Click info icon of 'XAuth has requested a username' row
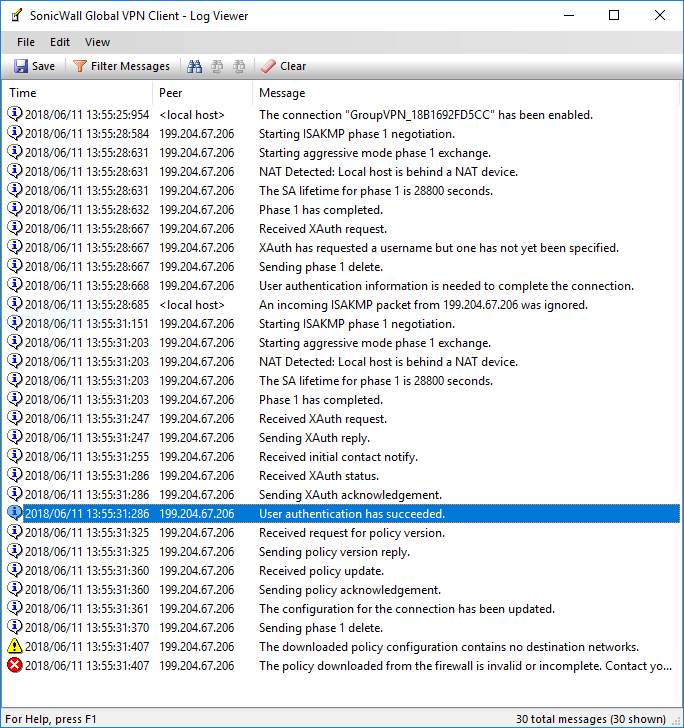This screenshot has height=728, width=684. [14, 247]
